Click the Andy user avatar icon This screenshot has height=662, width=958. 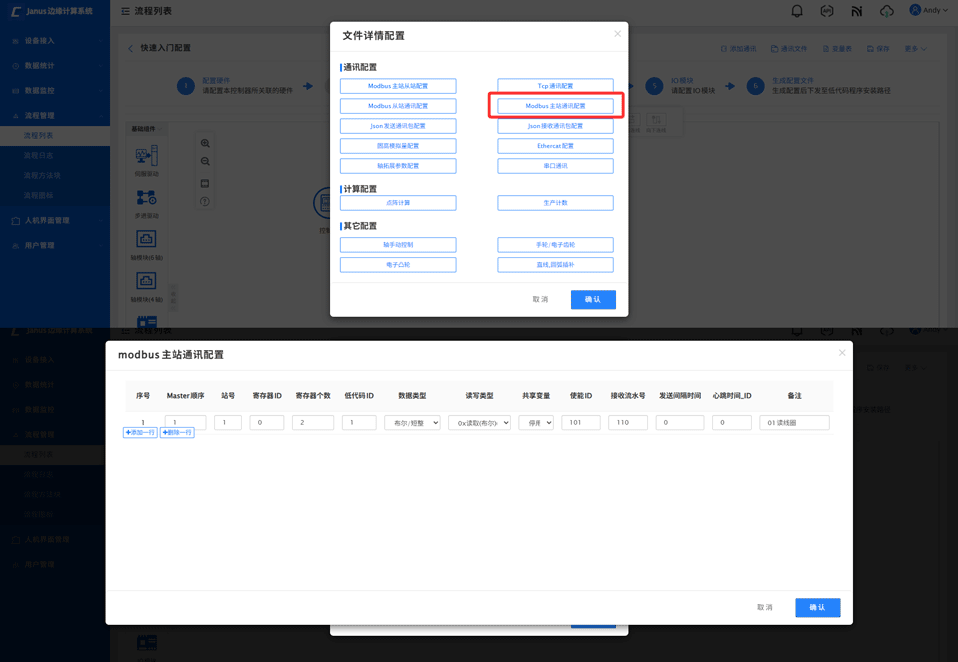pyautogui.click(x=914, y=10)
